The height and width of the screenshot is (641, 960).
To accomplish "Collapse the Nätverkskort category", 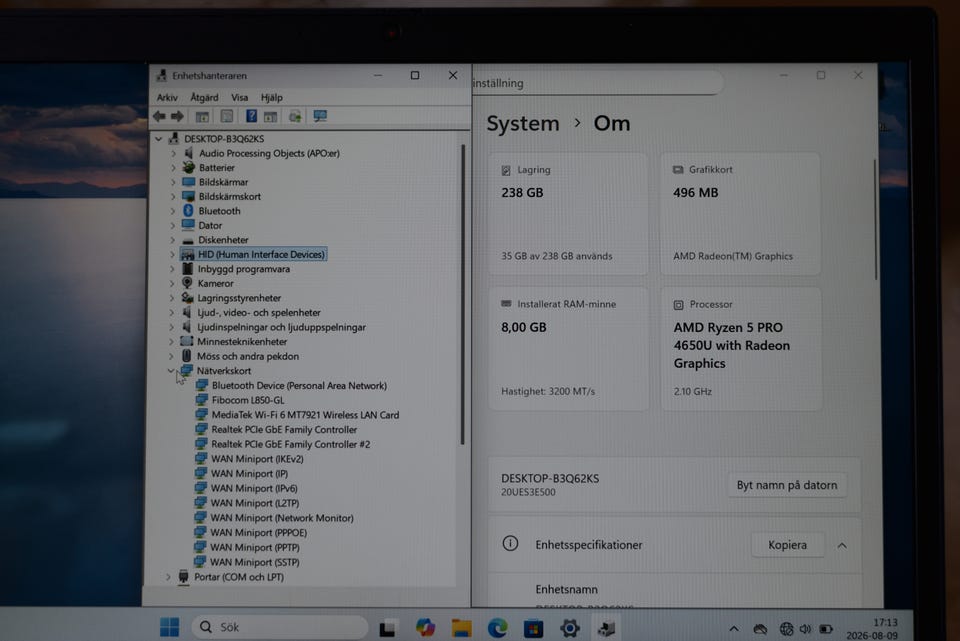I will point(171,370).
